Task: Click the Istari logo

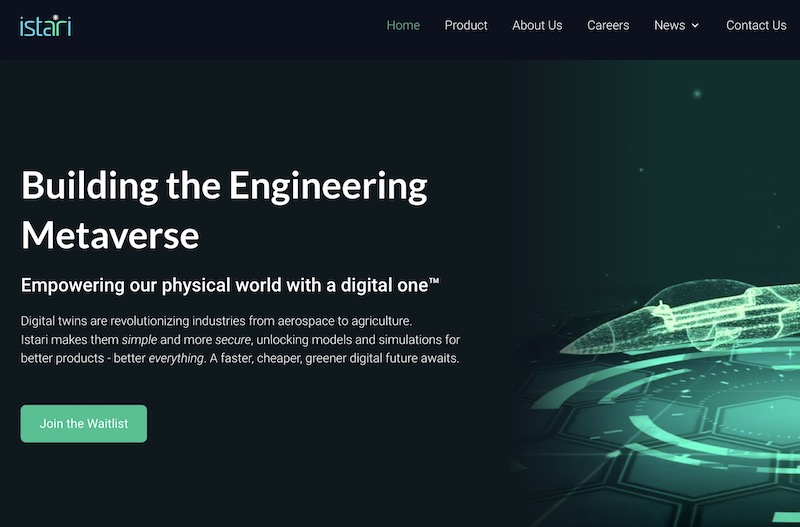Action: (x=45, y=26)
